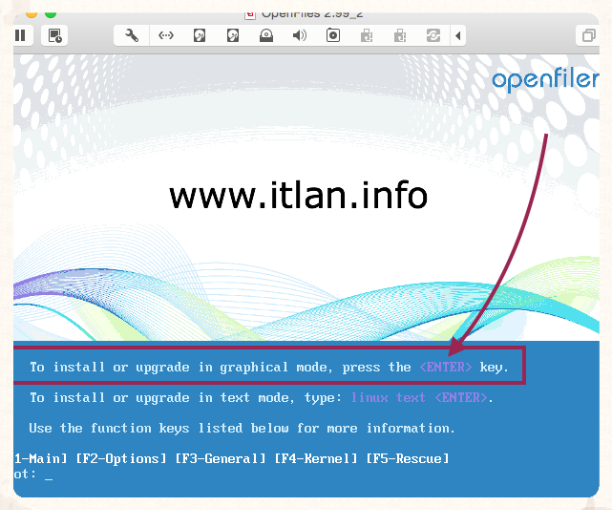Screen dimensions: 612x510
Task: Pause the running virtual machine
Action: (x=20, y=35)
